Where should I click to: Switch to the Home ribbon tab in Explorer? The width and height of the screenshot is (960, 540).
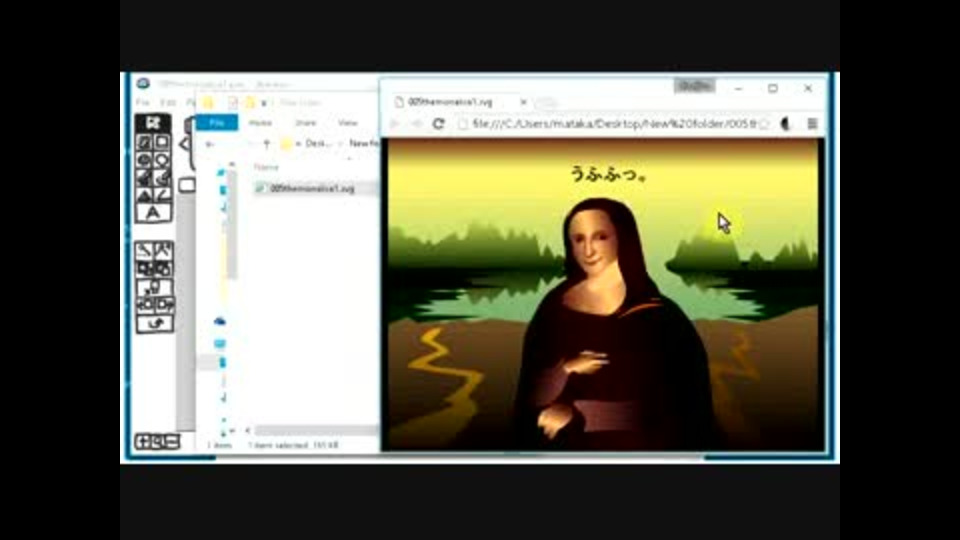tap(260, 122)
